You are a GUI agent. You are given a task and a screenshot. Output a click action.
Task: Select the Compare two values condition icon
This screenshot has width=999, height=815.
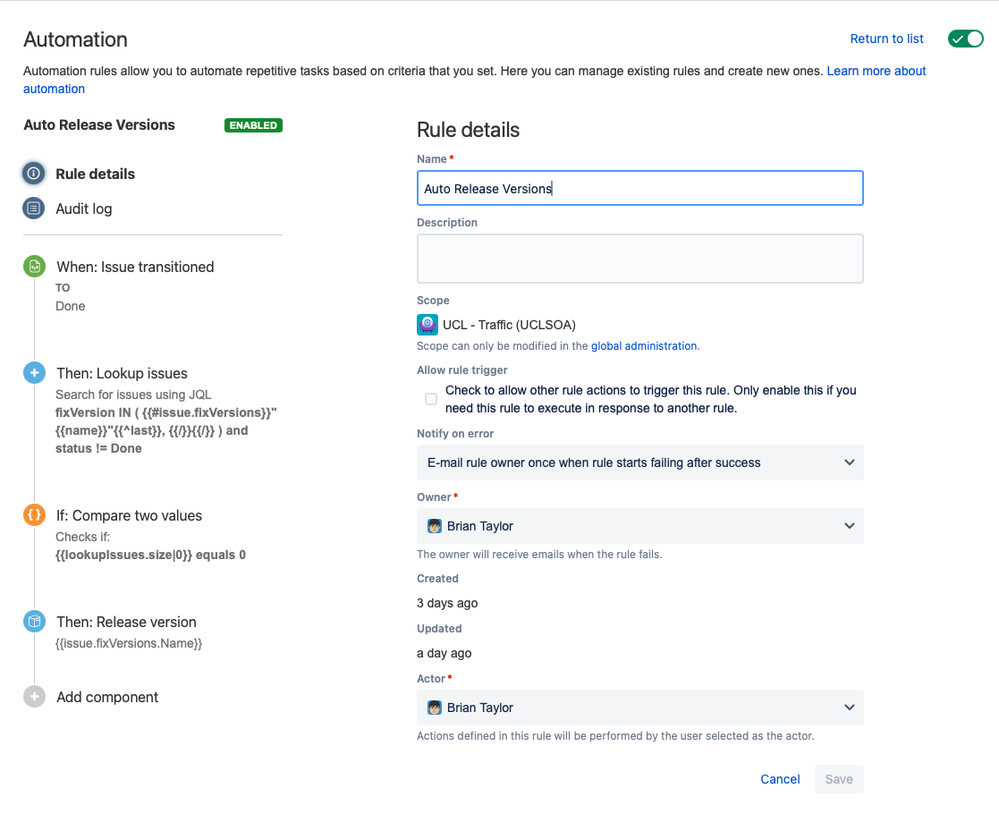coord(34,515)
